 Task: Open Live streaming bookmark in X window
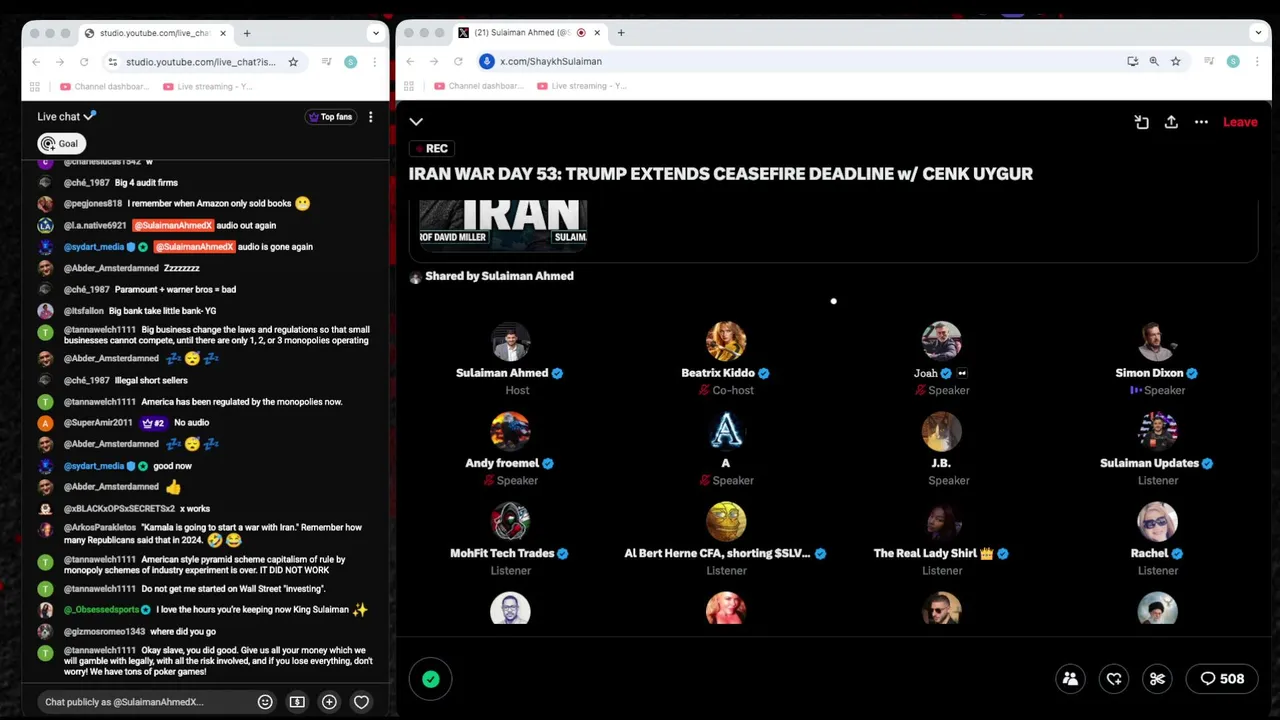[x=582, y=86]
